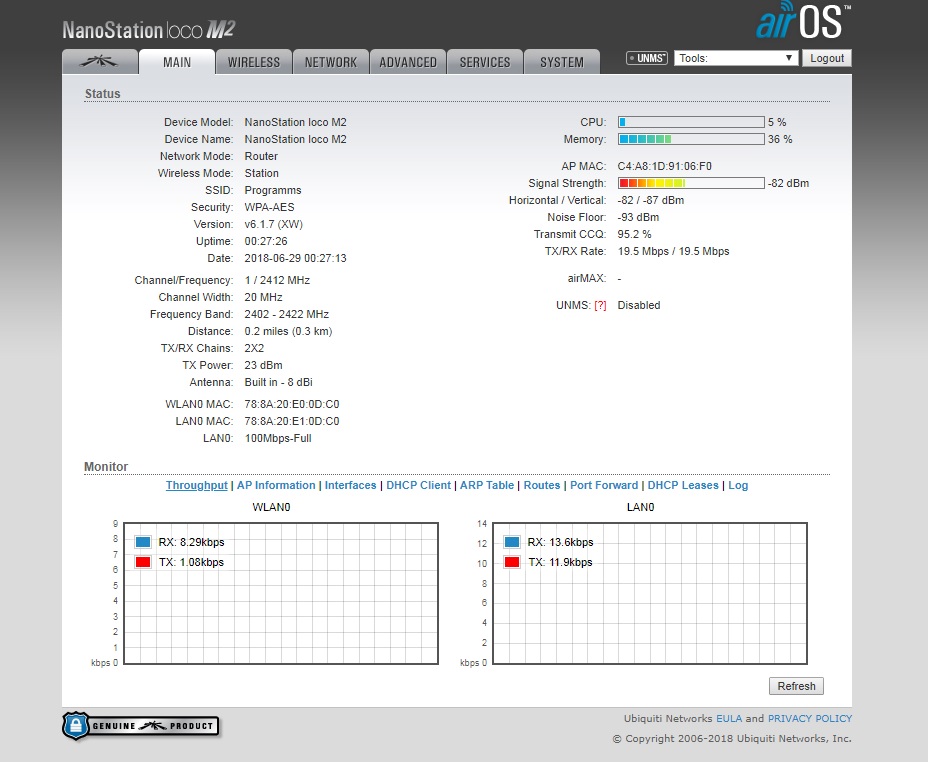Viewport: 928px width, 762px height.
Task: Click the Noise Floor value -93 dBm
Action: (638, 217)
